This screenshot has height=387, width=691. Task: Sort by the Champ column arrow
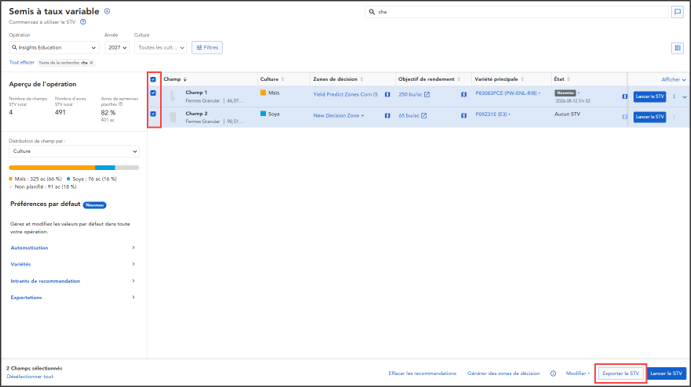185,79
